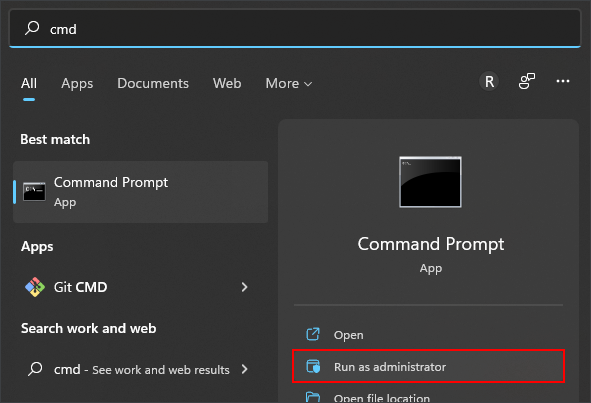Select Run as administrator

click(x=429, y=366)
